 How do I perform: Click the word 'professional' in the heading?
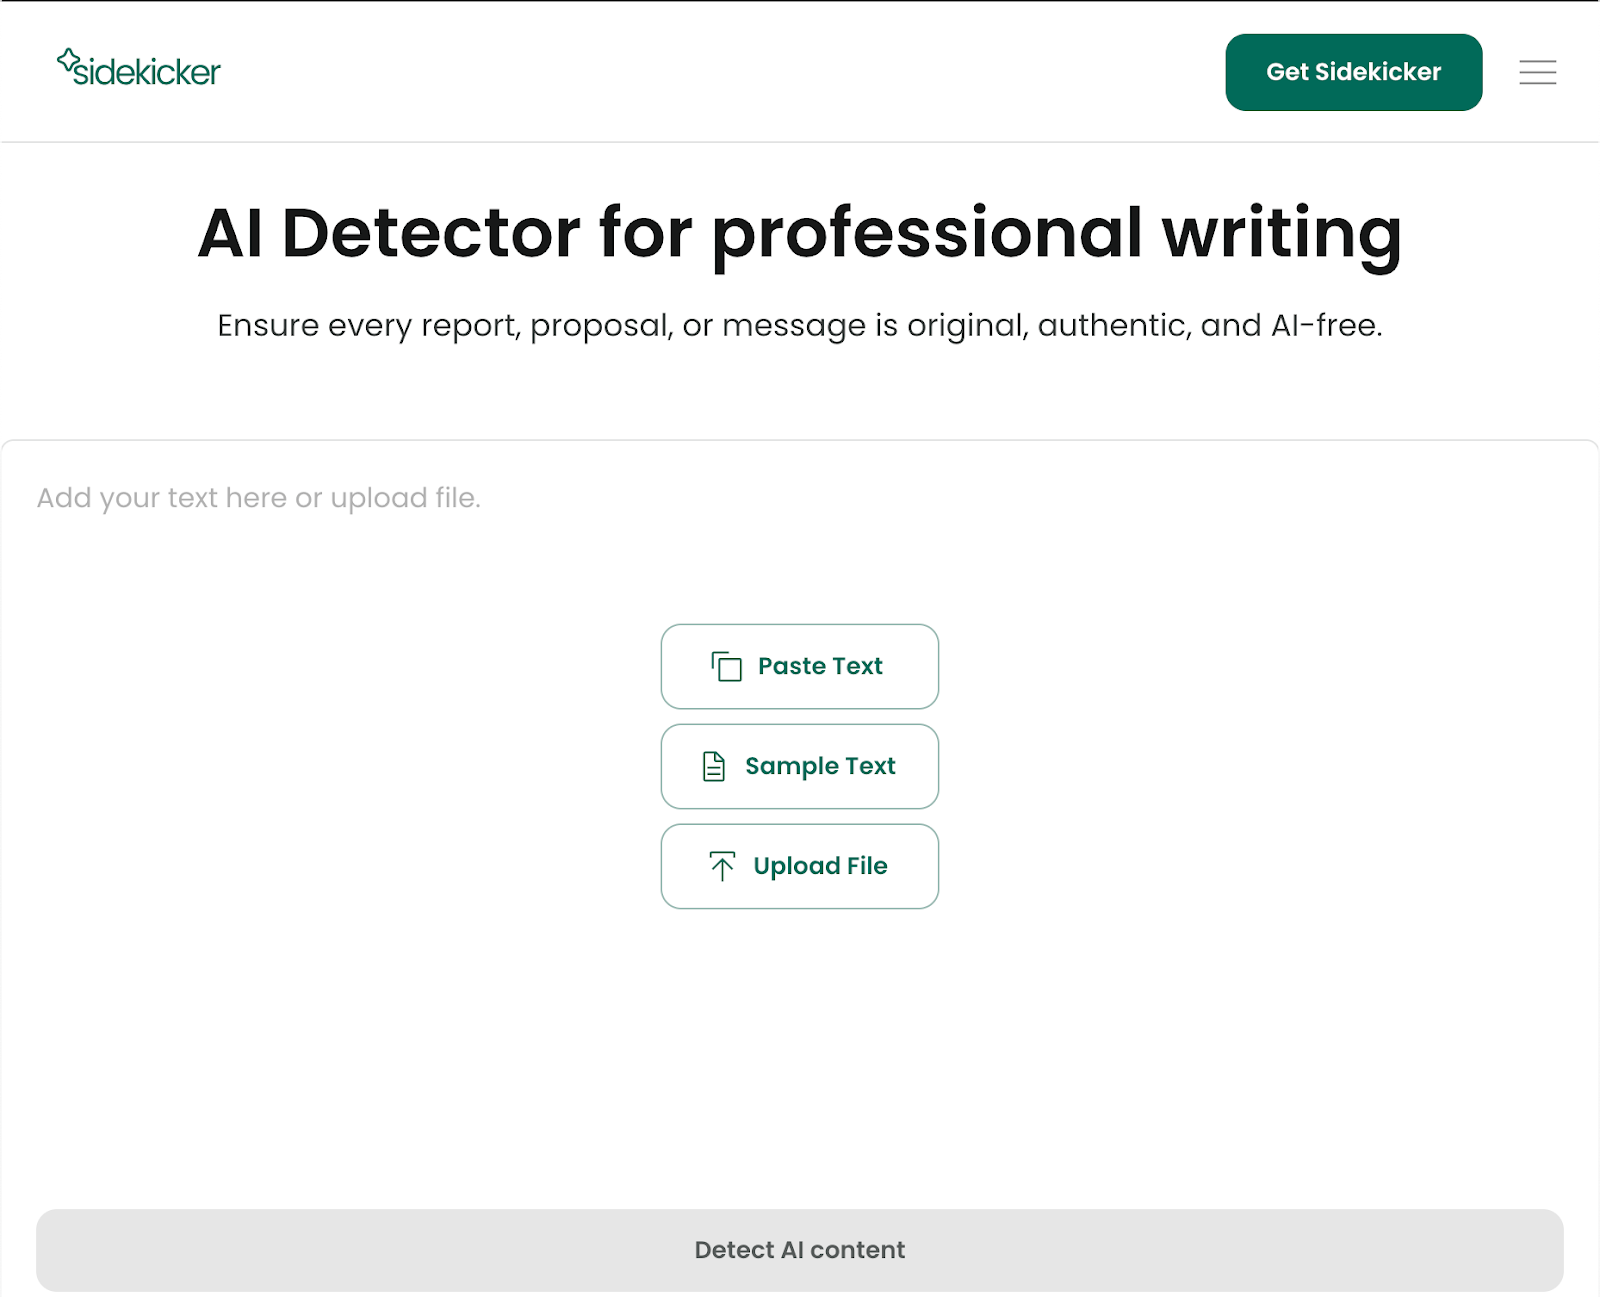pyautogui.click(x=926, y=233)
